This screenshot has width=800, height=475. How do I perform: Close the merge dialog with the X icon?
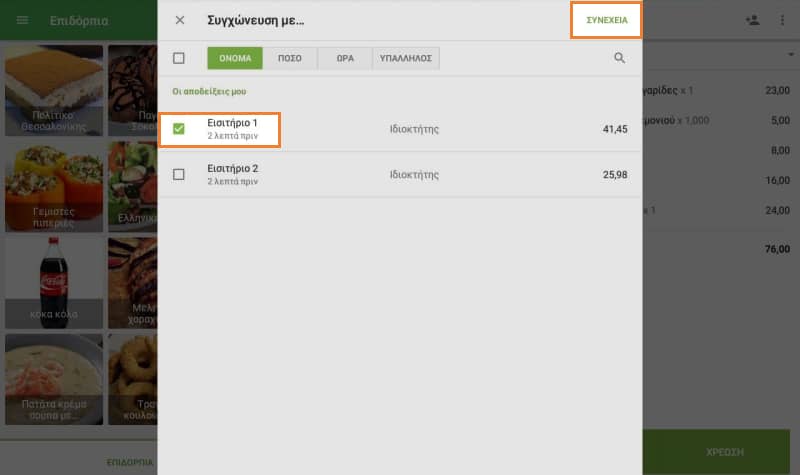[180, 20]
